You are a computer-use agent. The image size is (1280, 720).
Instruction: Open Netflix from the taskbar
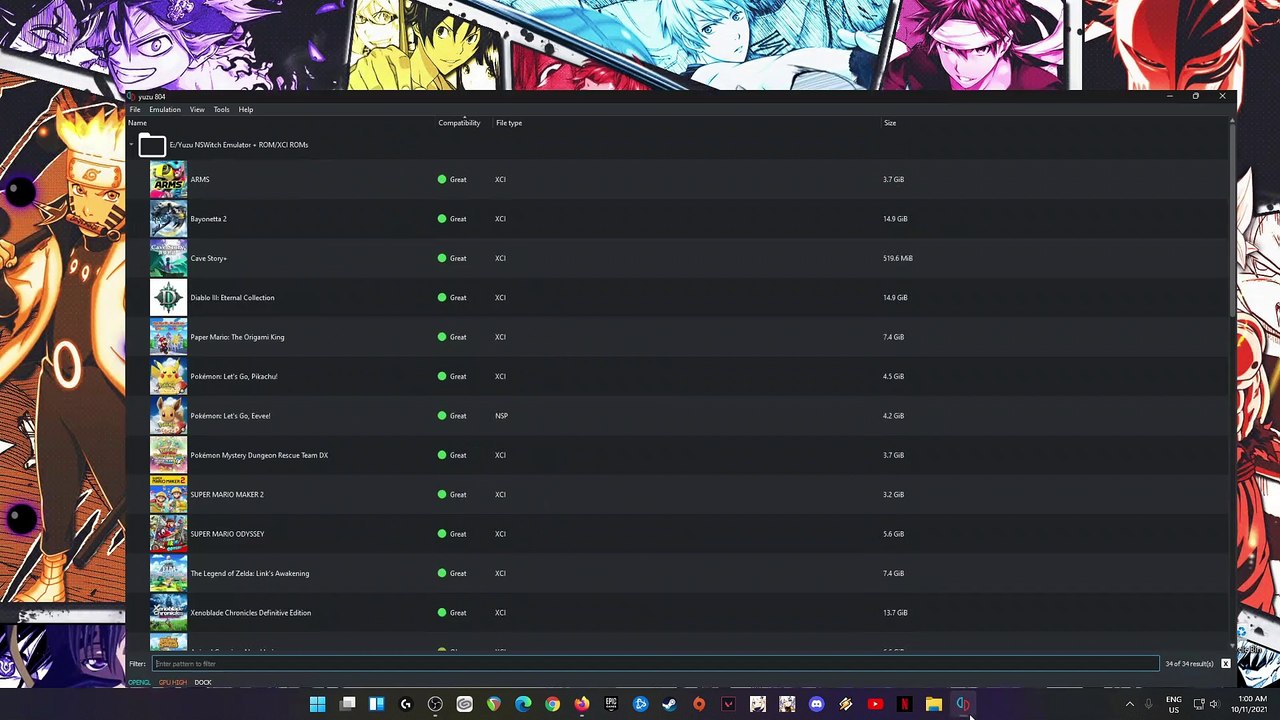(x=904, y=704)
